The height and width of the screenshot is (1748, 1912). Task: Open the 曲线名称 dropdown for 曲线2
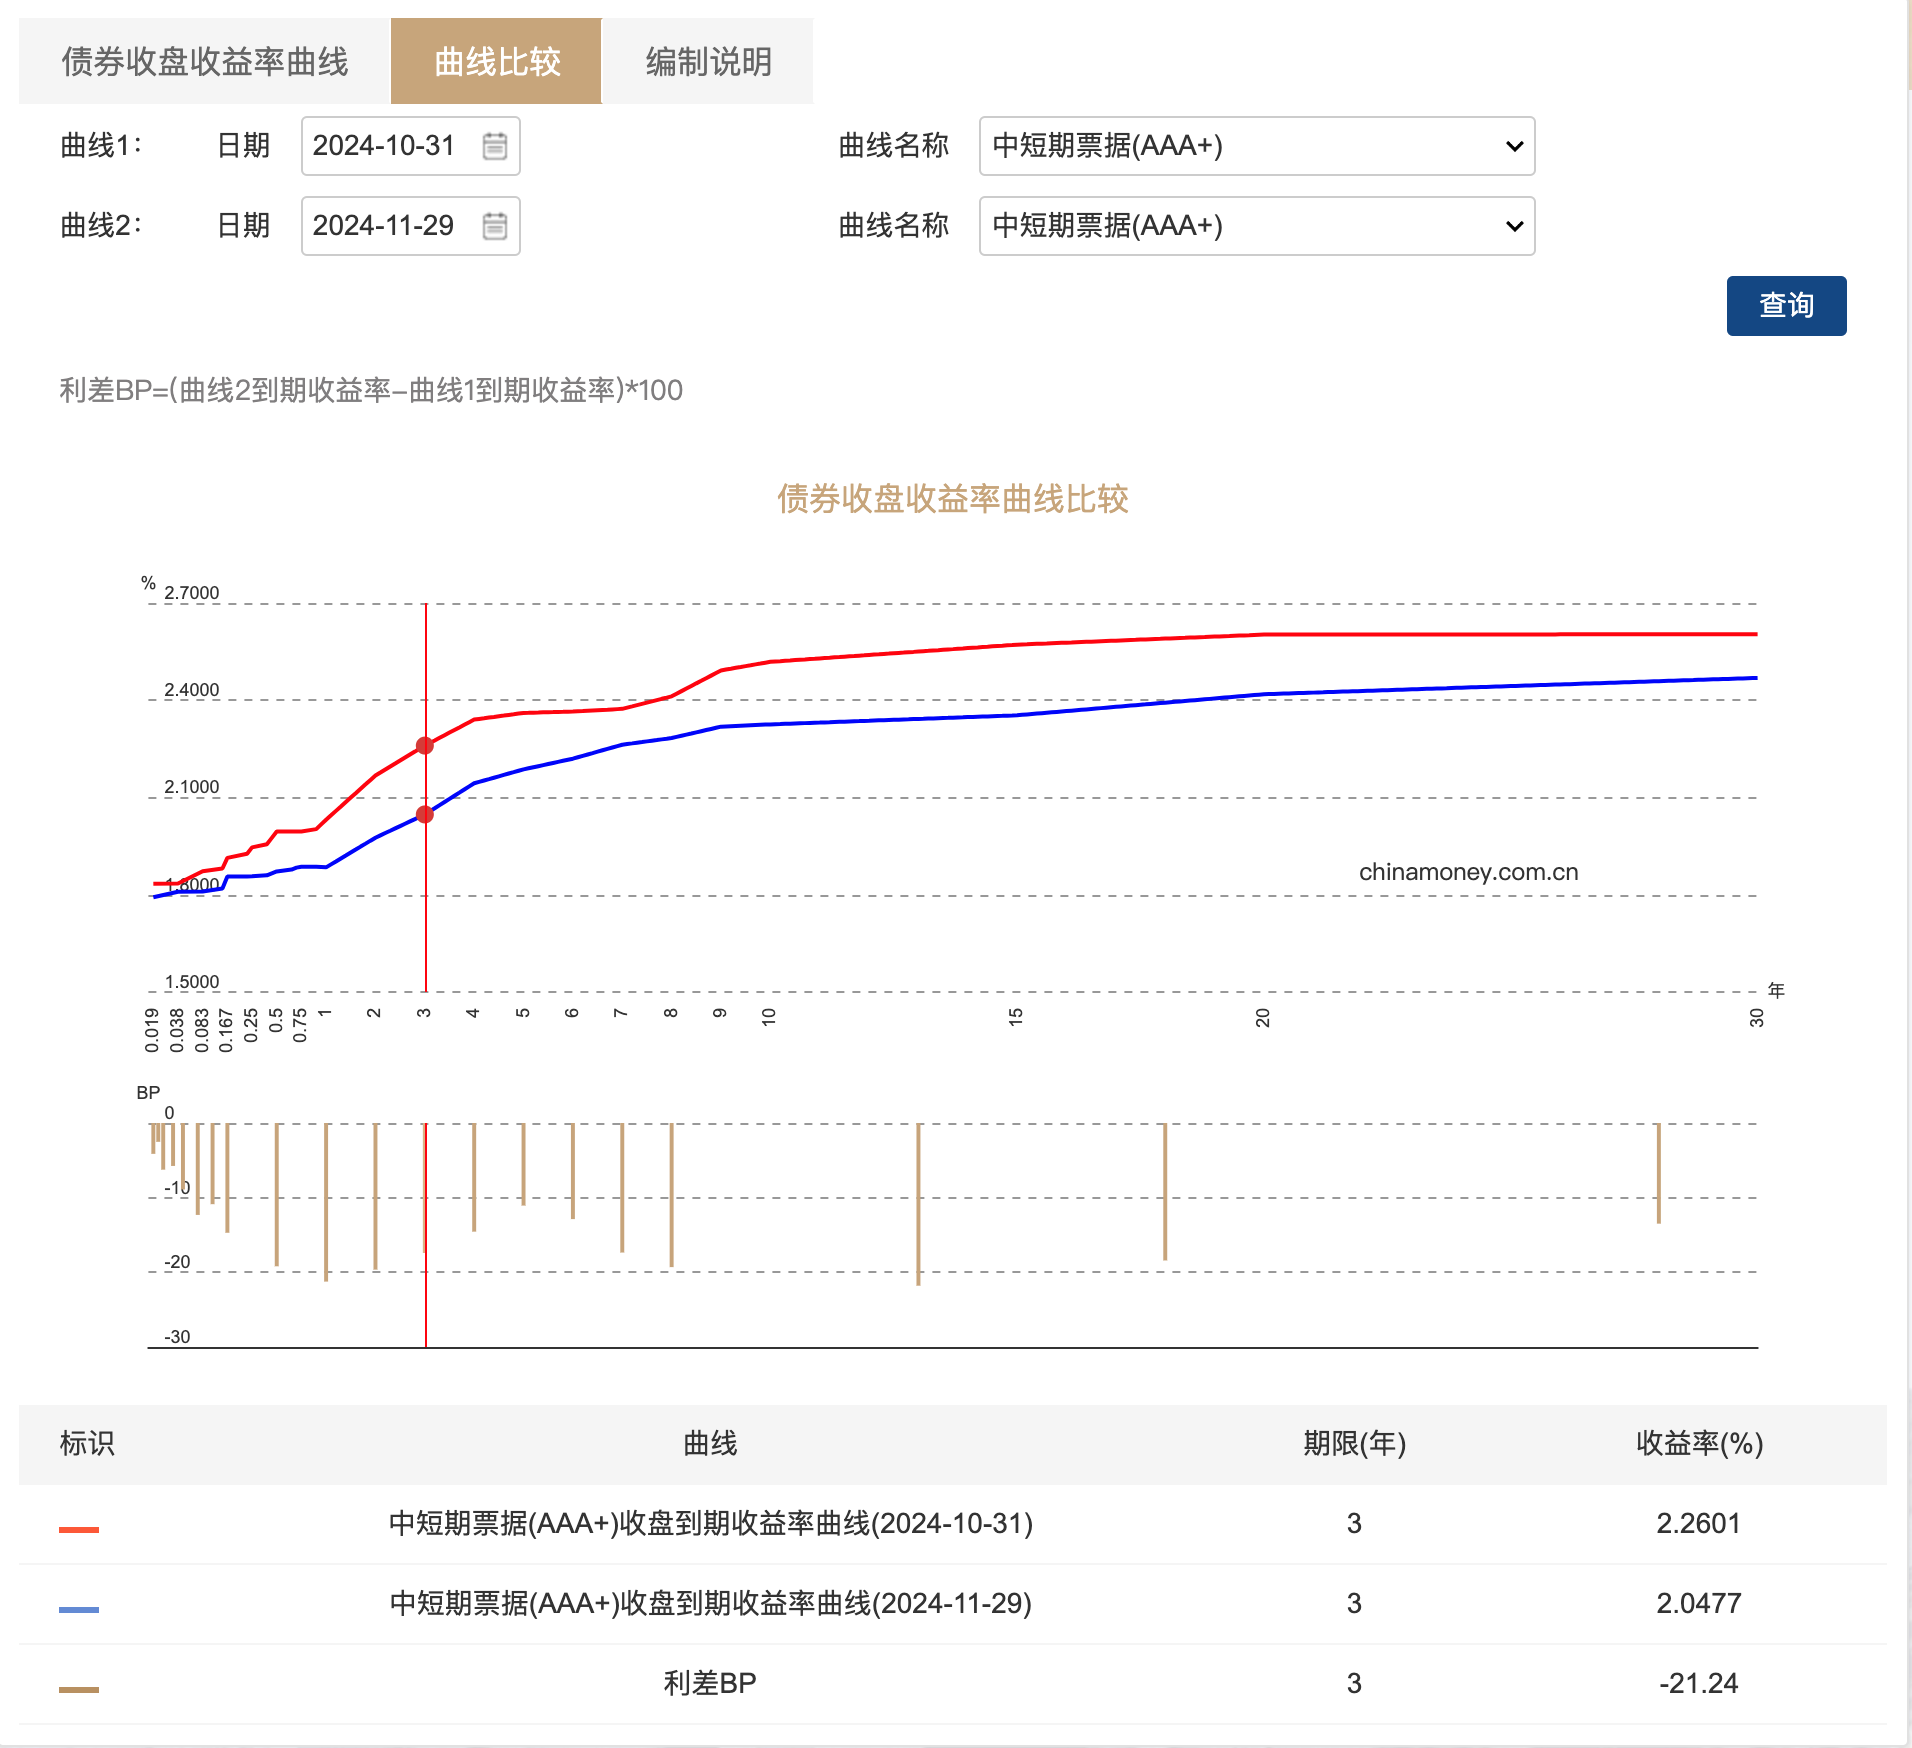[x=1255, y=226]
